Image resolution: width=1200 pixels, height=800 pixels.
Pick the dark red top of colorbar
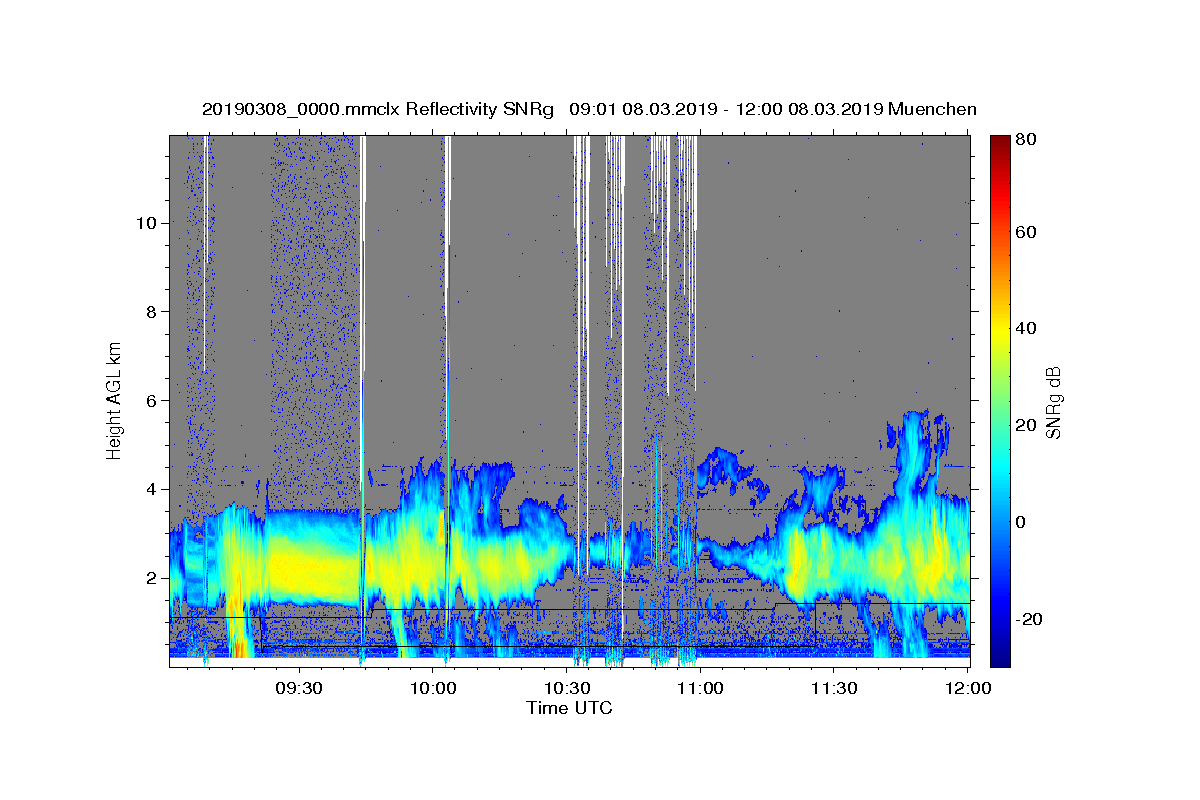pos(1000,142)
